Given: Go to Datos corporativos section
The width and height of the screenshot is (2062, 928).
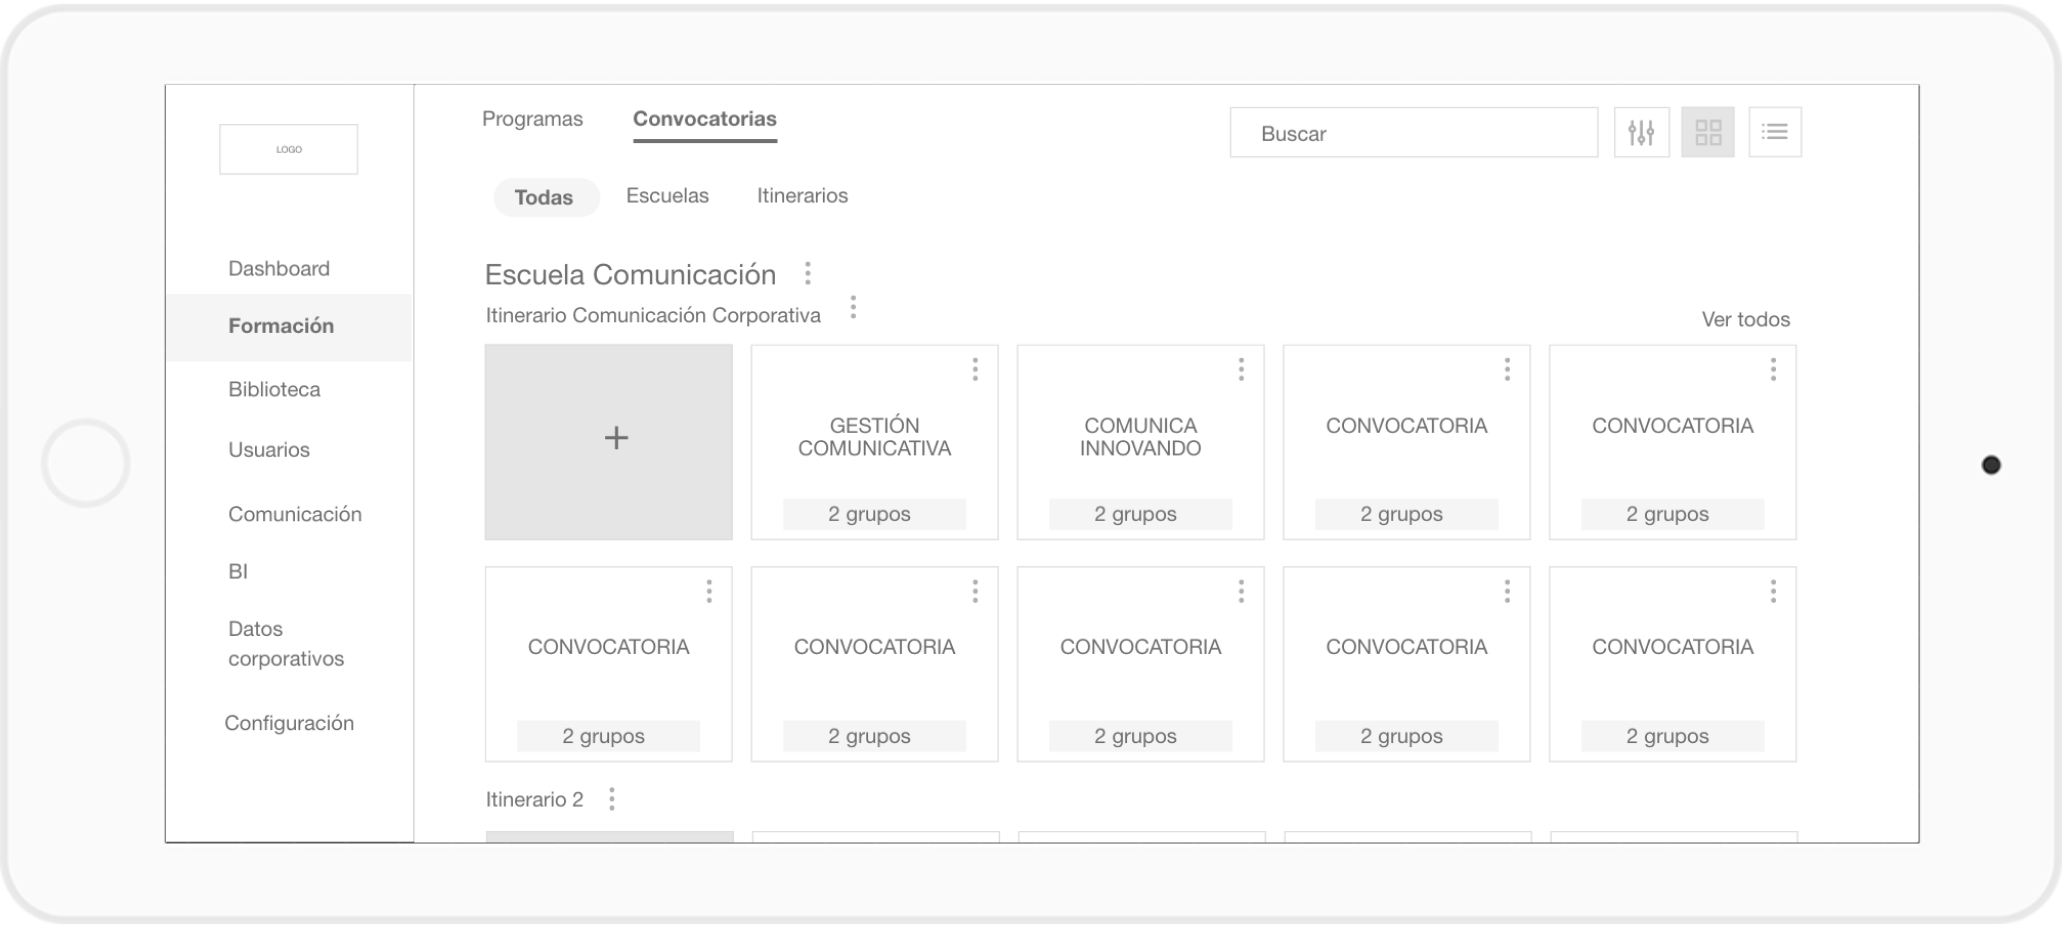Looking at the screenshot, I should [x=285, y=643].
